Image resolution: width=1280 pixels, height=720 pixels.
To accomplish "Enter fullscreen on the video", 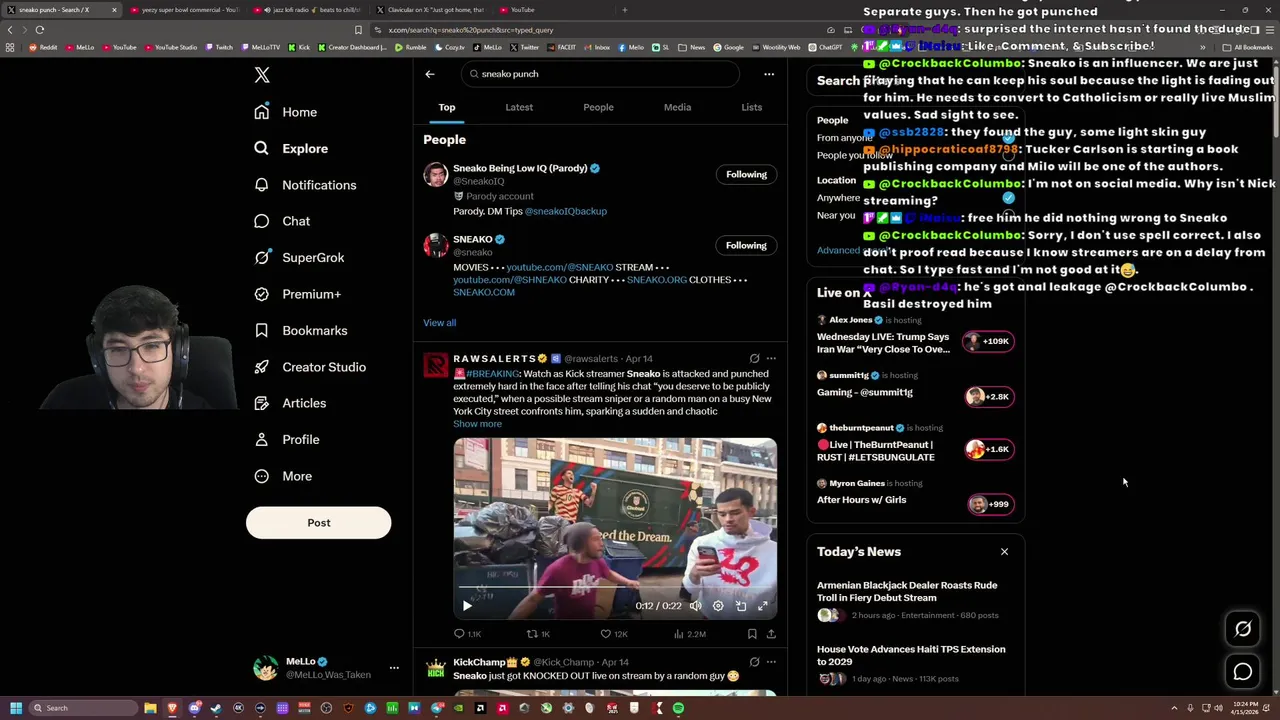I will 763,605.
